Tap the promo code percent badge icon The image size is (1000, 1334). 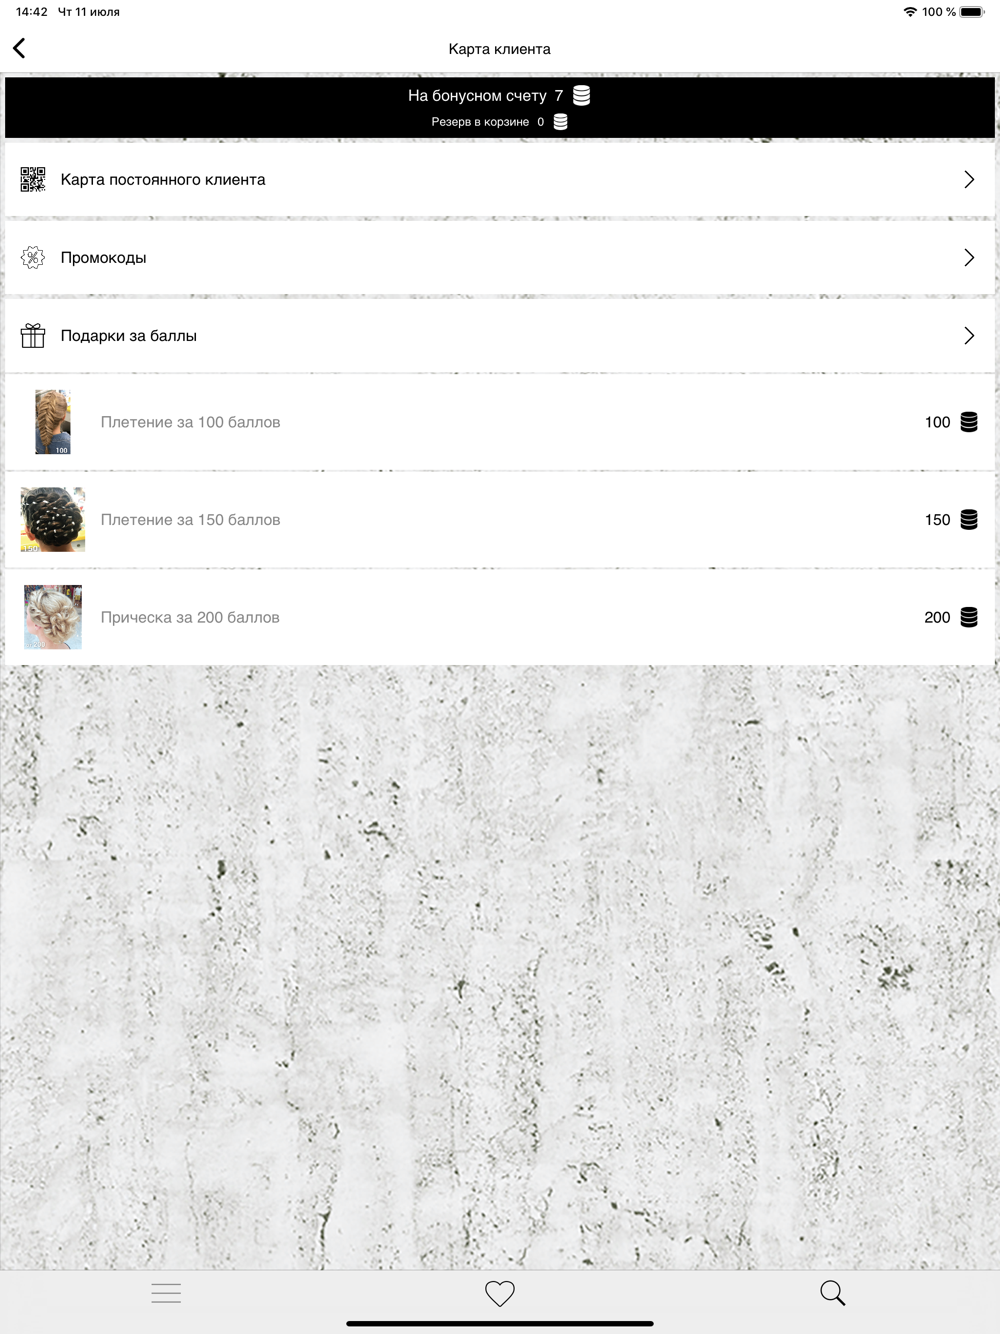[33, 257]
